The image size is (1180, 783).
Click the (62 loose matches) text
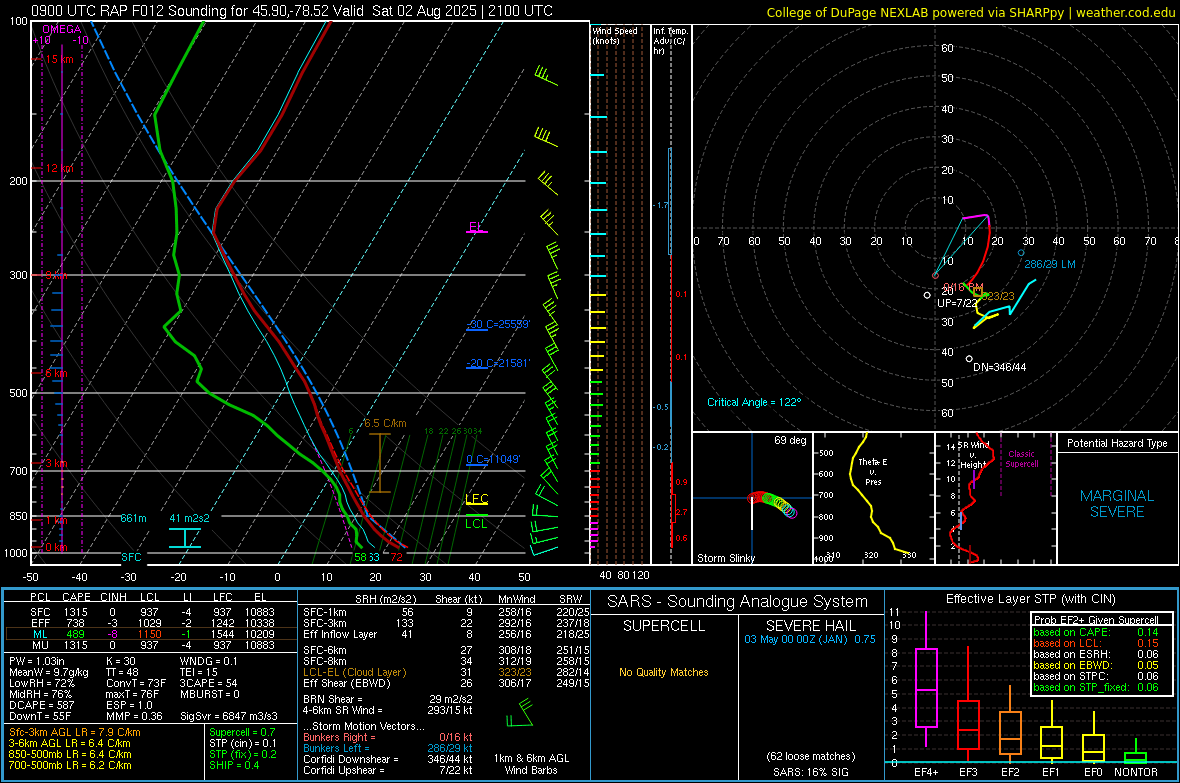coord(811,757)
